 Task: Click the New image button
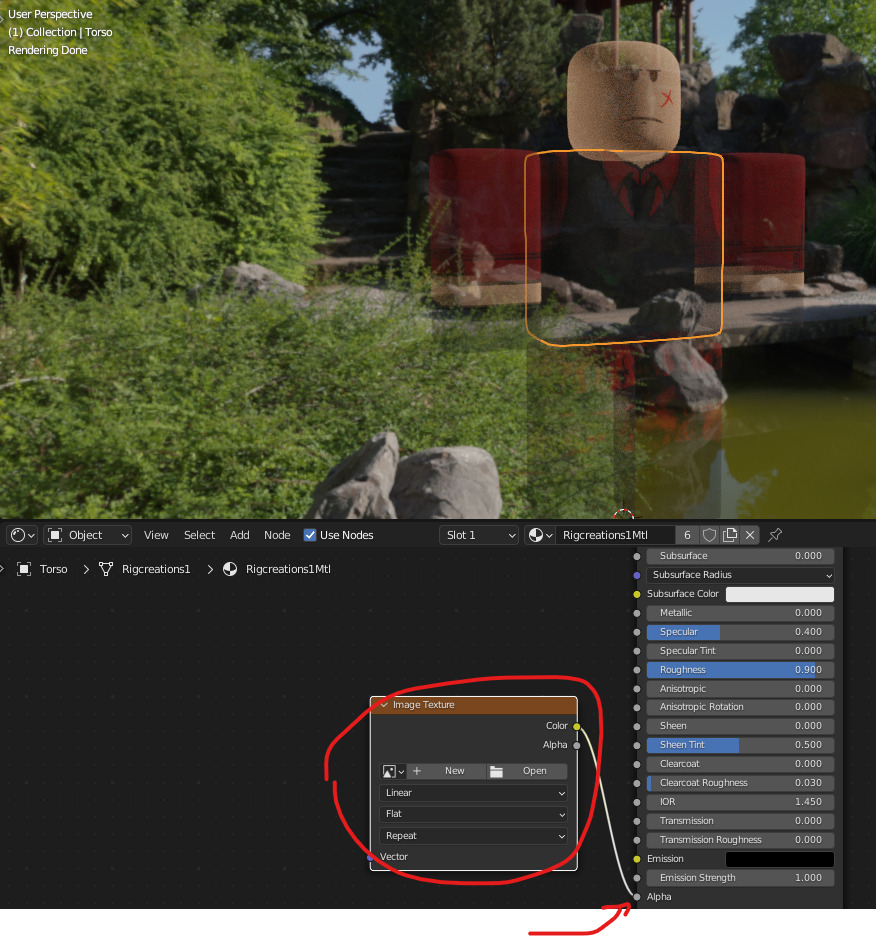point(447,771)
